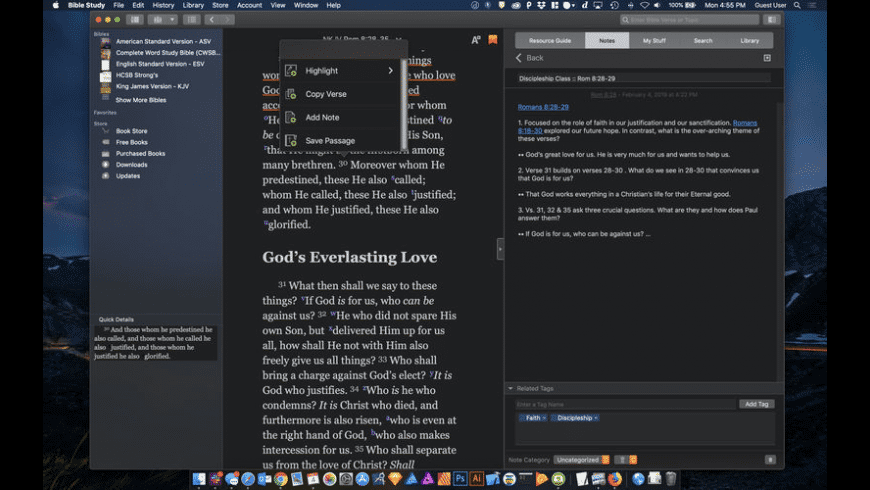Toggle the left sidebar panel button

(x=134, y=19)
